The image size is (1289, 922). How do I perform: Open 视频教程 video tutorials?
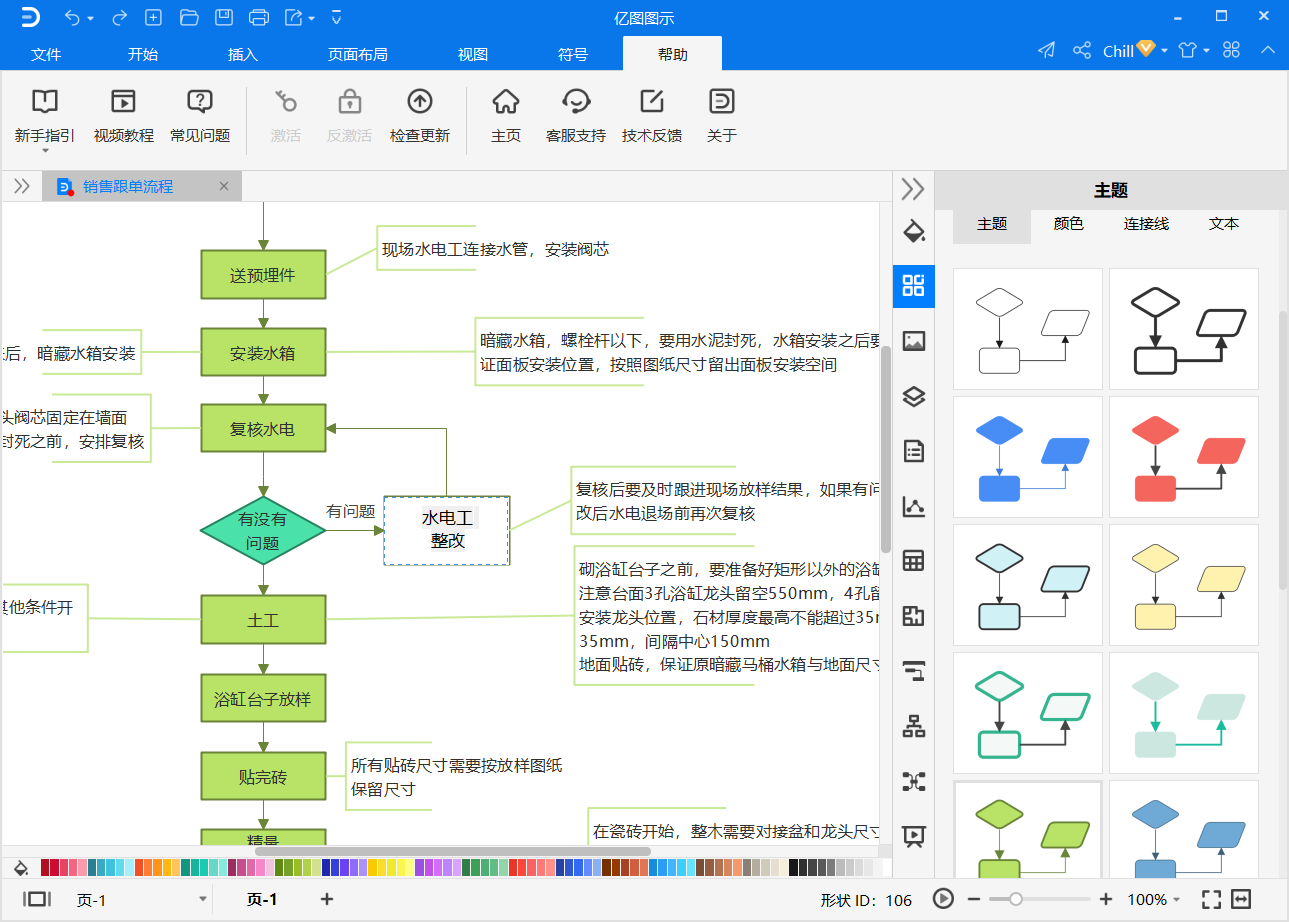coord(123,101)
